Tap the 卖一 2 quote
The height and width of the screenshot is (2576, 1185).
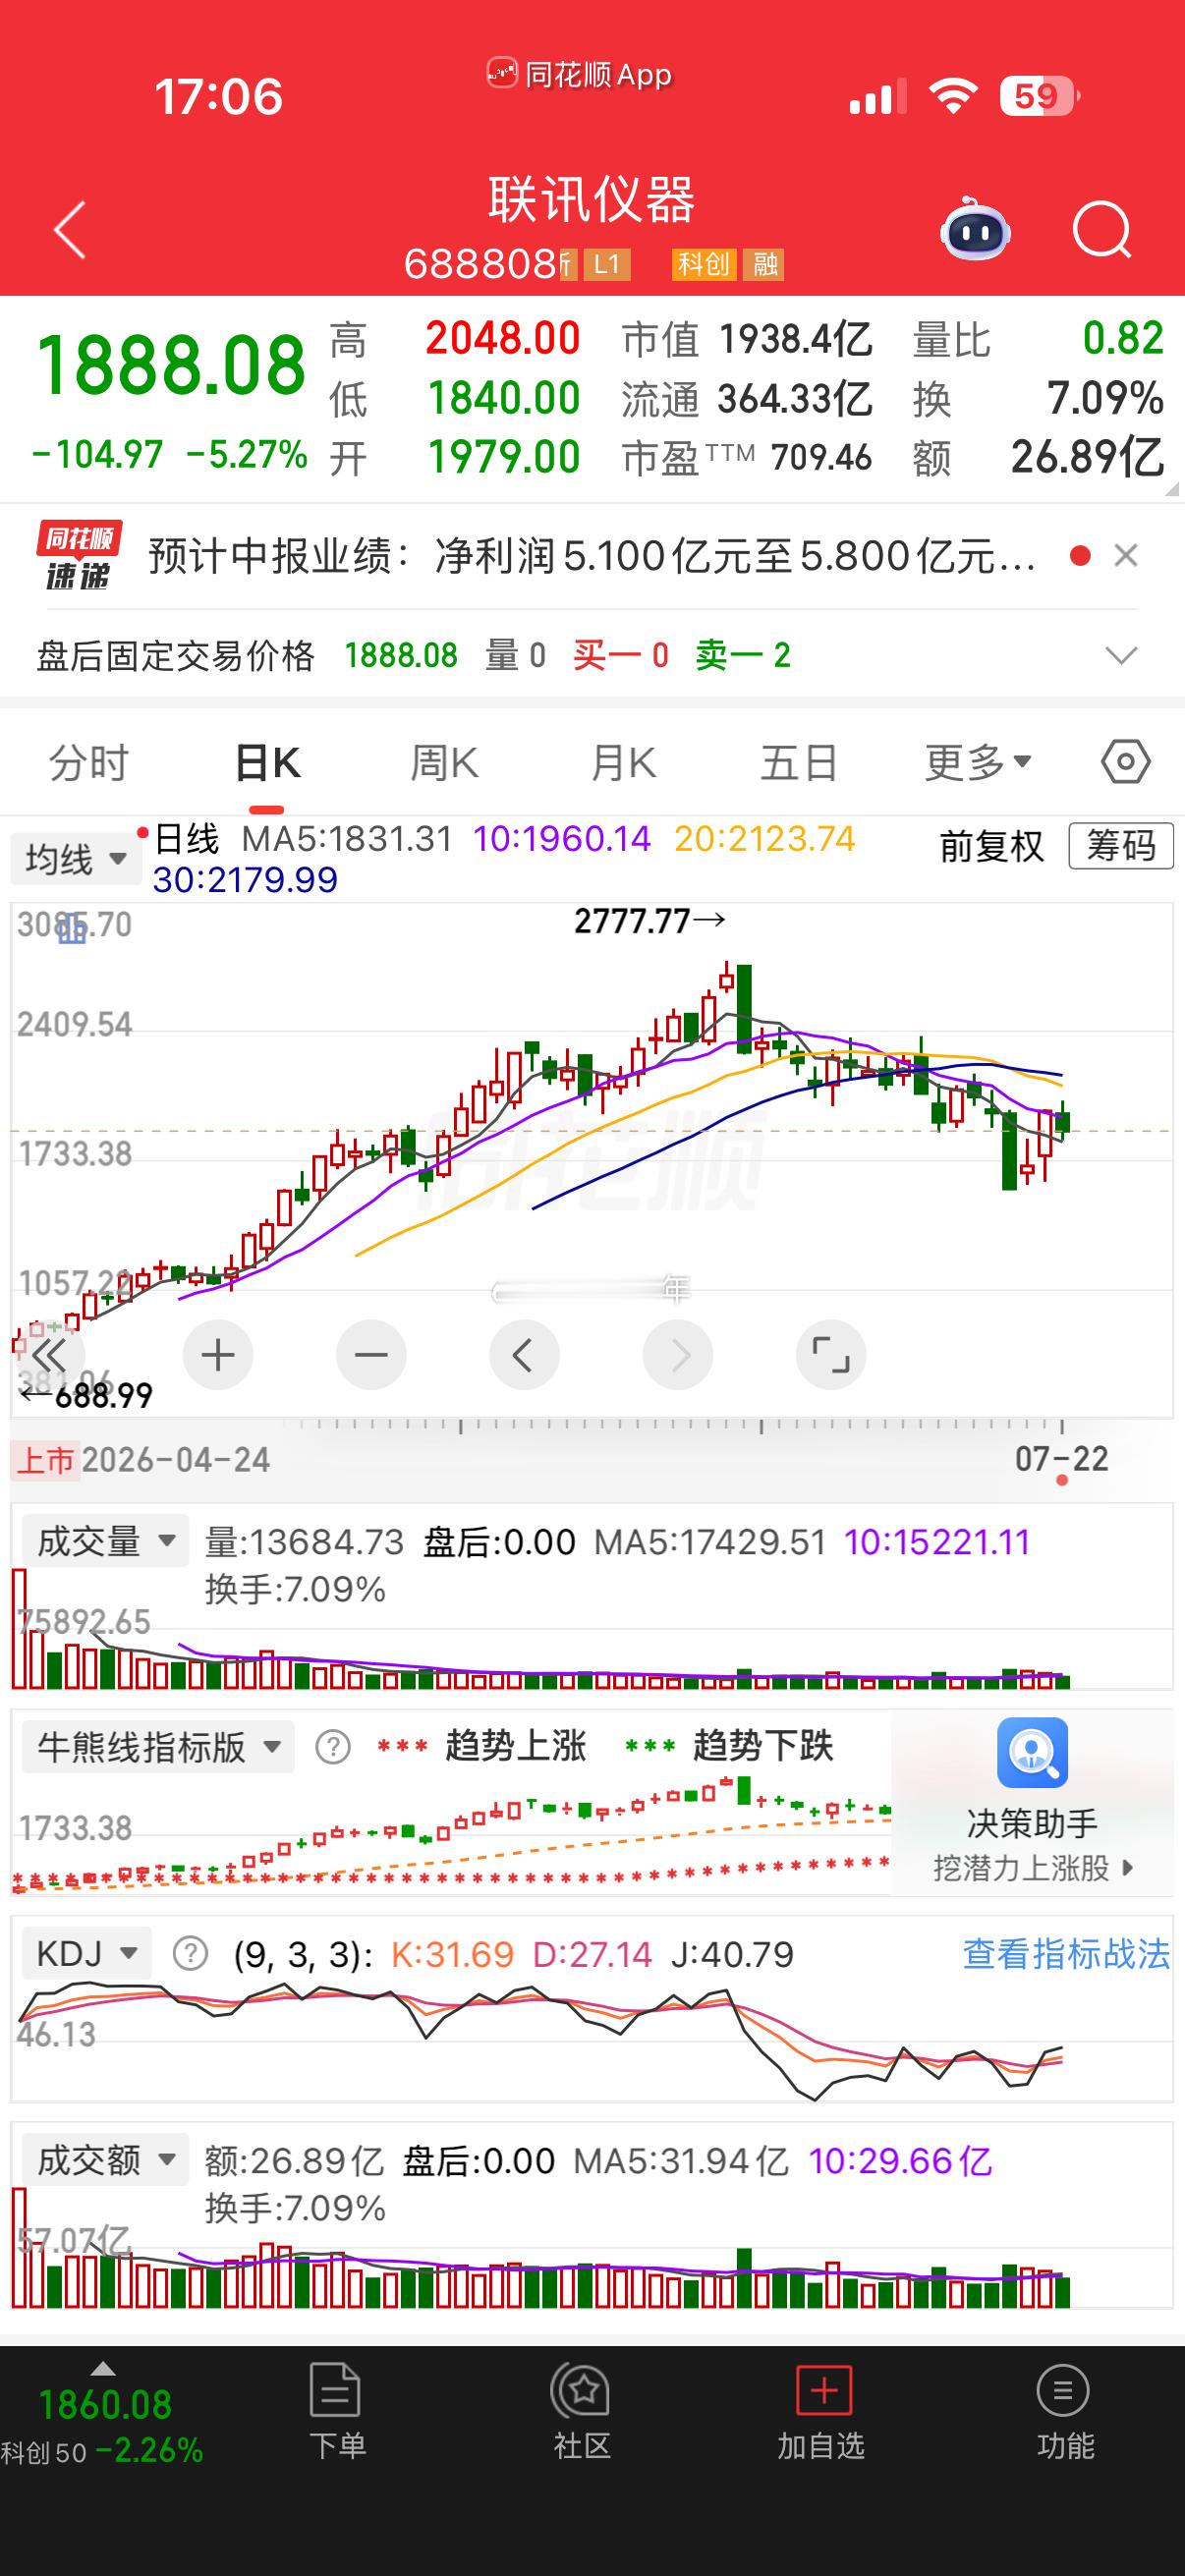(x=743, y=656)
